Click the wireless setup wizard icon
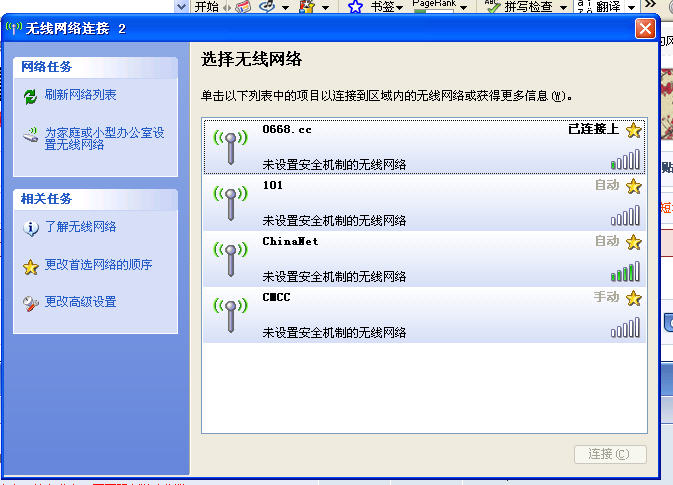 (x=30, y=138)
